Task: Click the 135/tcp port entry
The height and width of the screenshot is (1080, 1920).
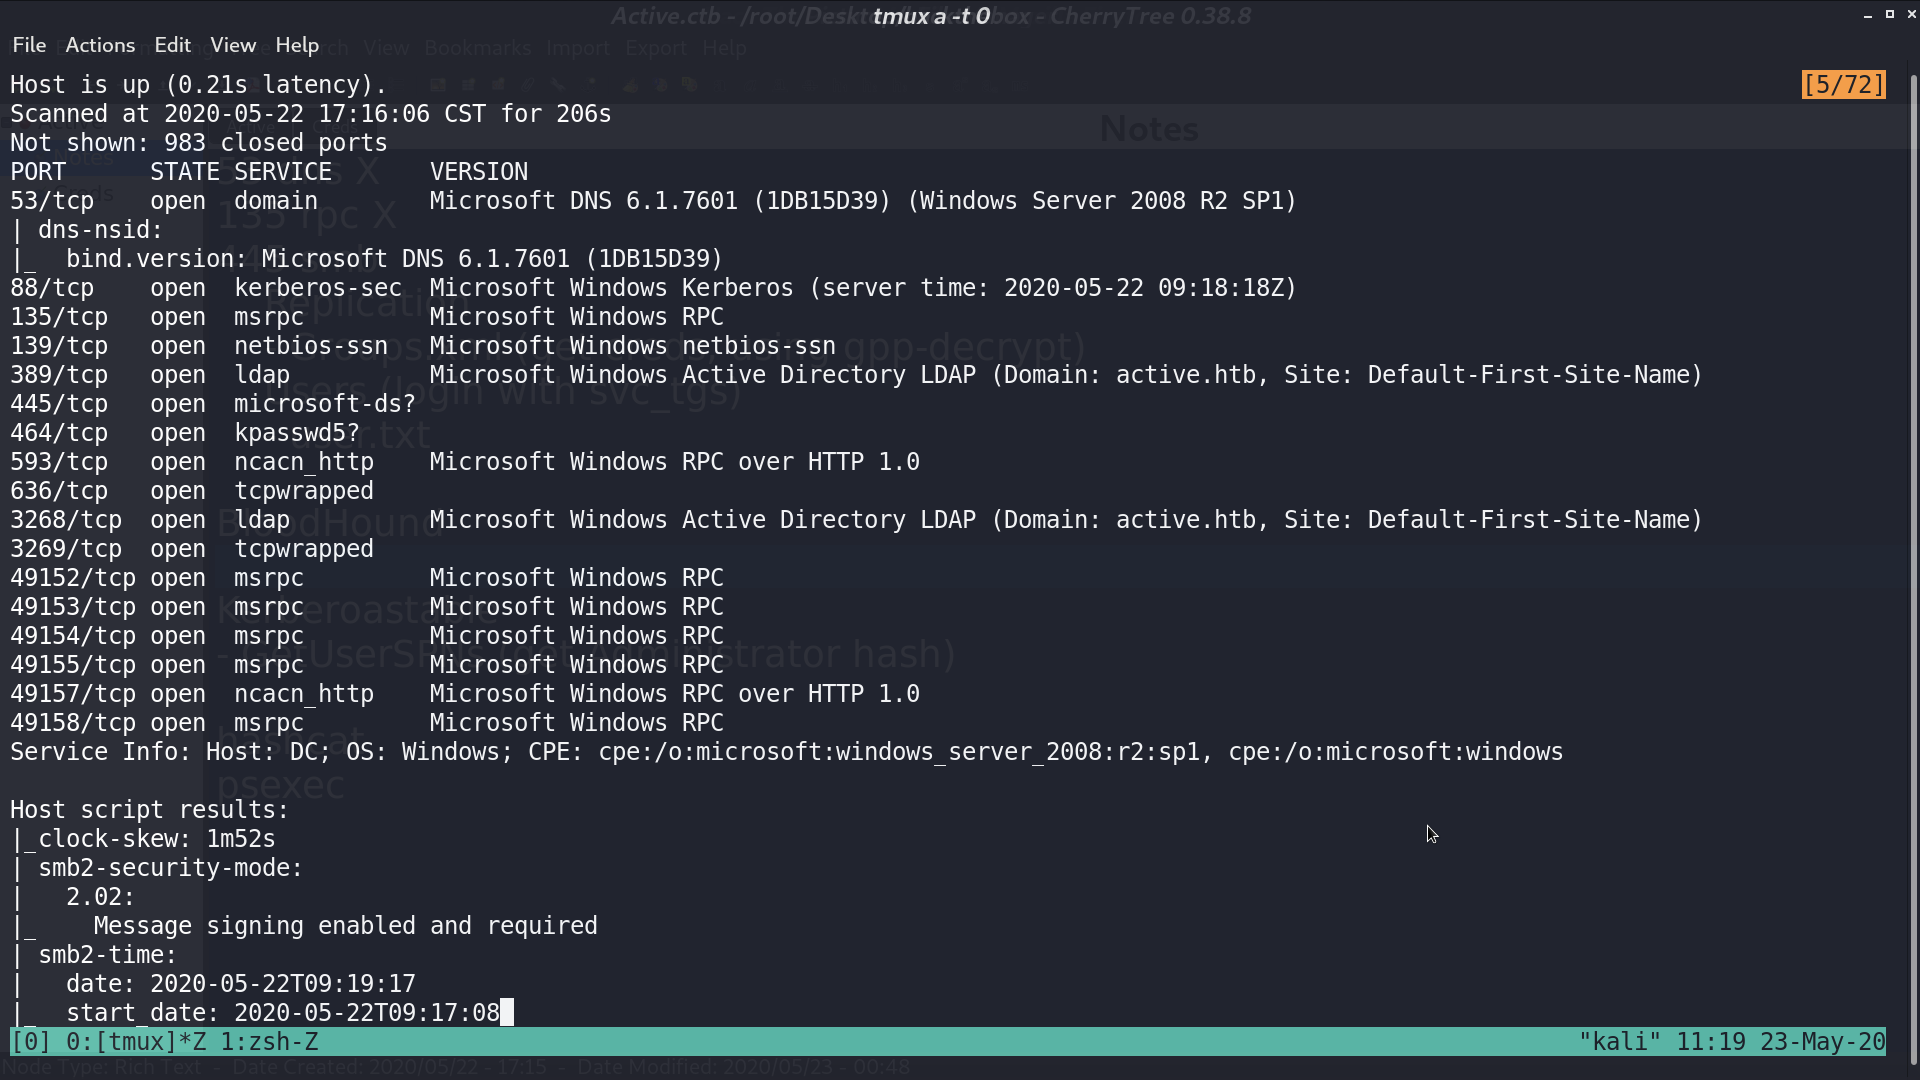Action: 59,317
